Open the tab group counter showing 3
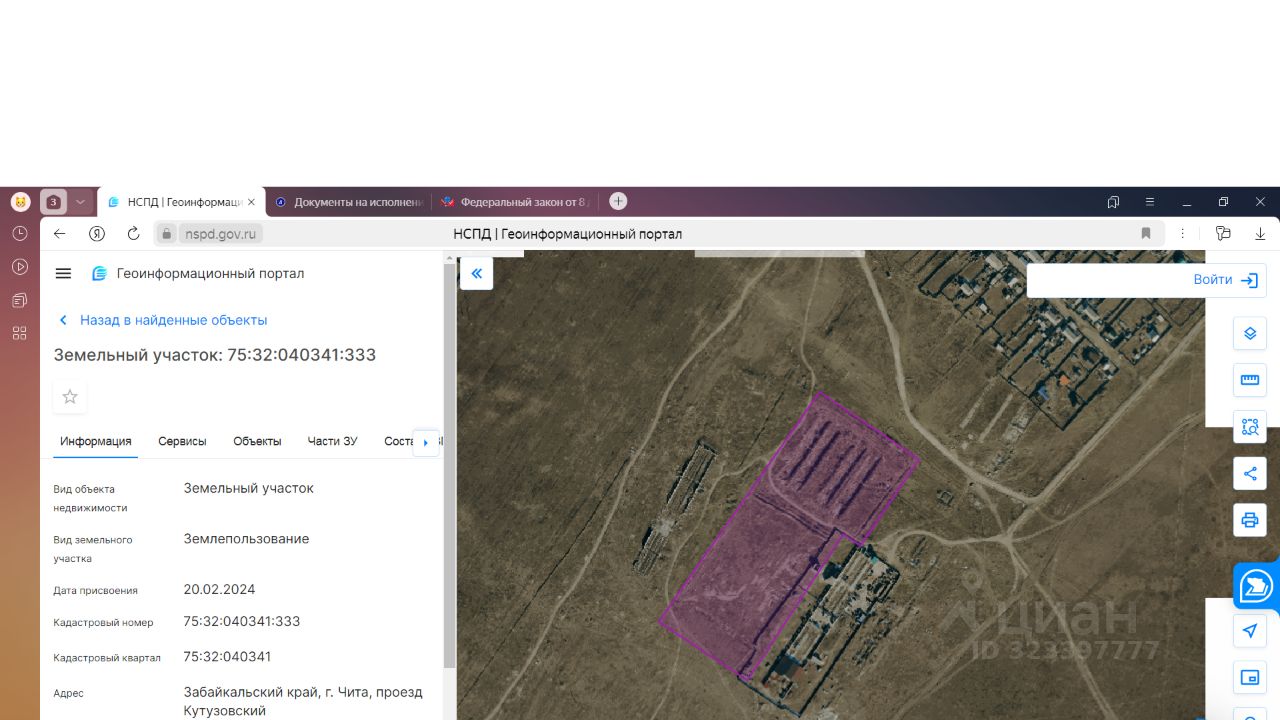This screenshot has width=1280, height=720. [54, 202]
